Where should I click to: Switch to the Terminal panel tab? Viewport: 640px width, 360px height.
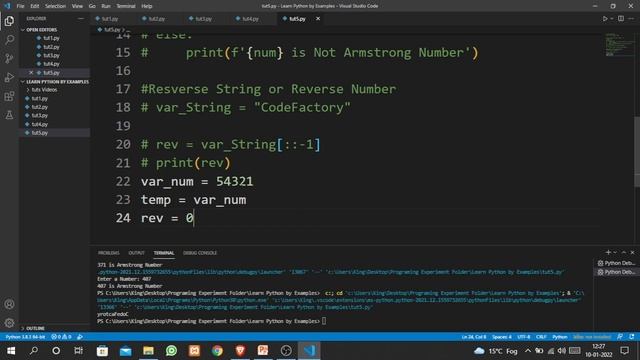[164, 253]
